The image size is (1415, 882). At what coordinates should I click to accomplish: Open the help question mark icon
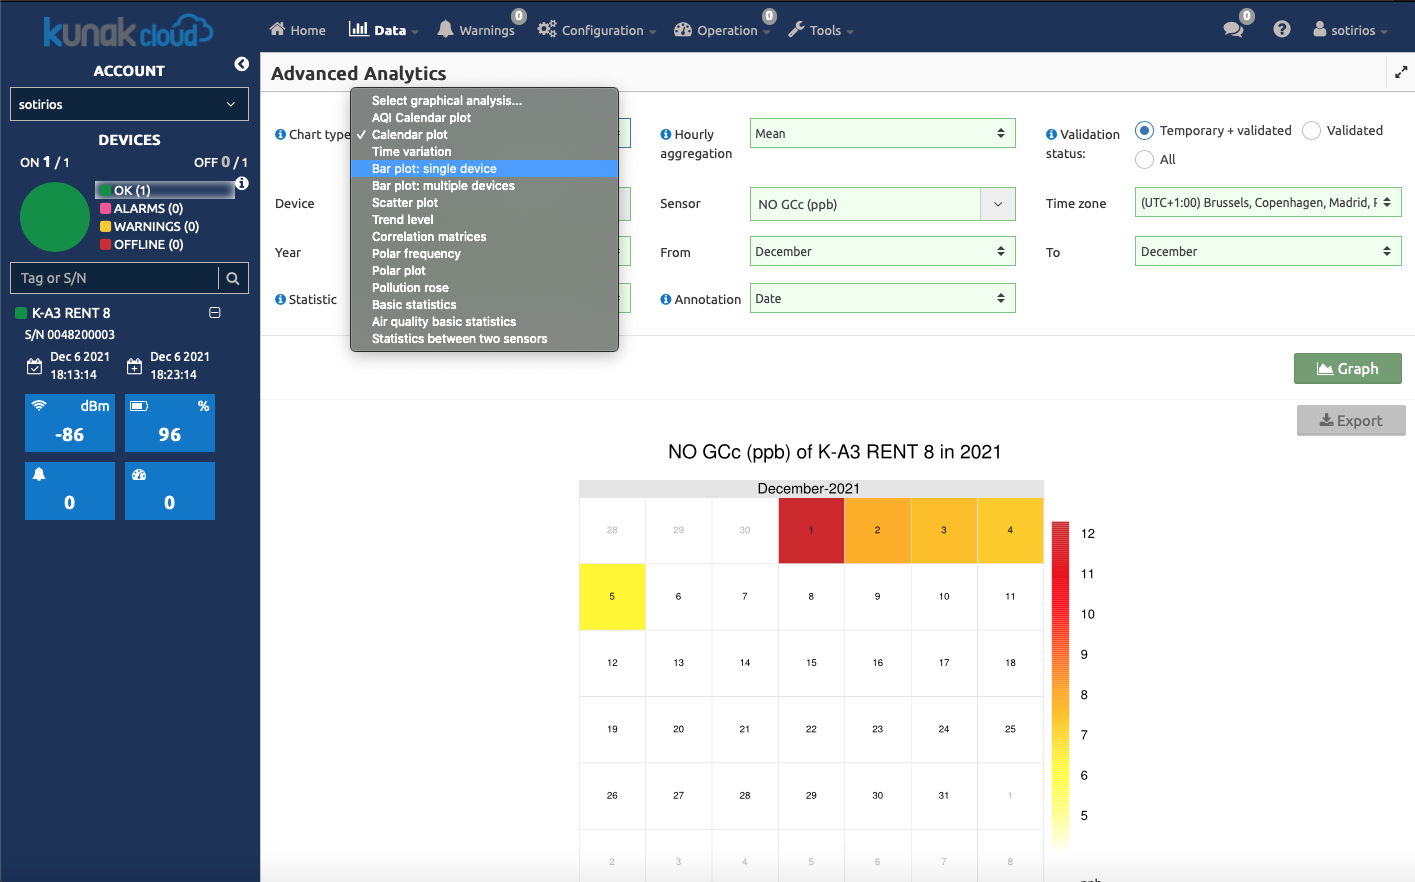tap(1281, 30)
